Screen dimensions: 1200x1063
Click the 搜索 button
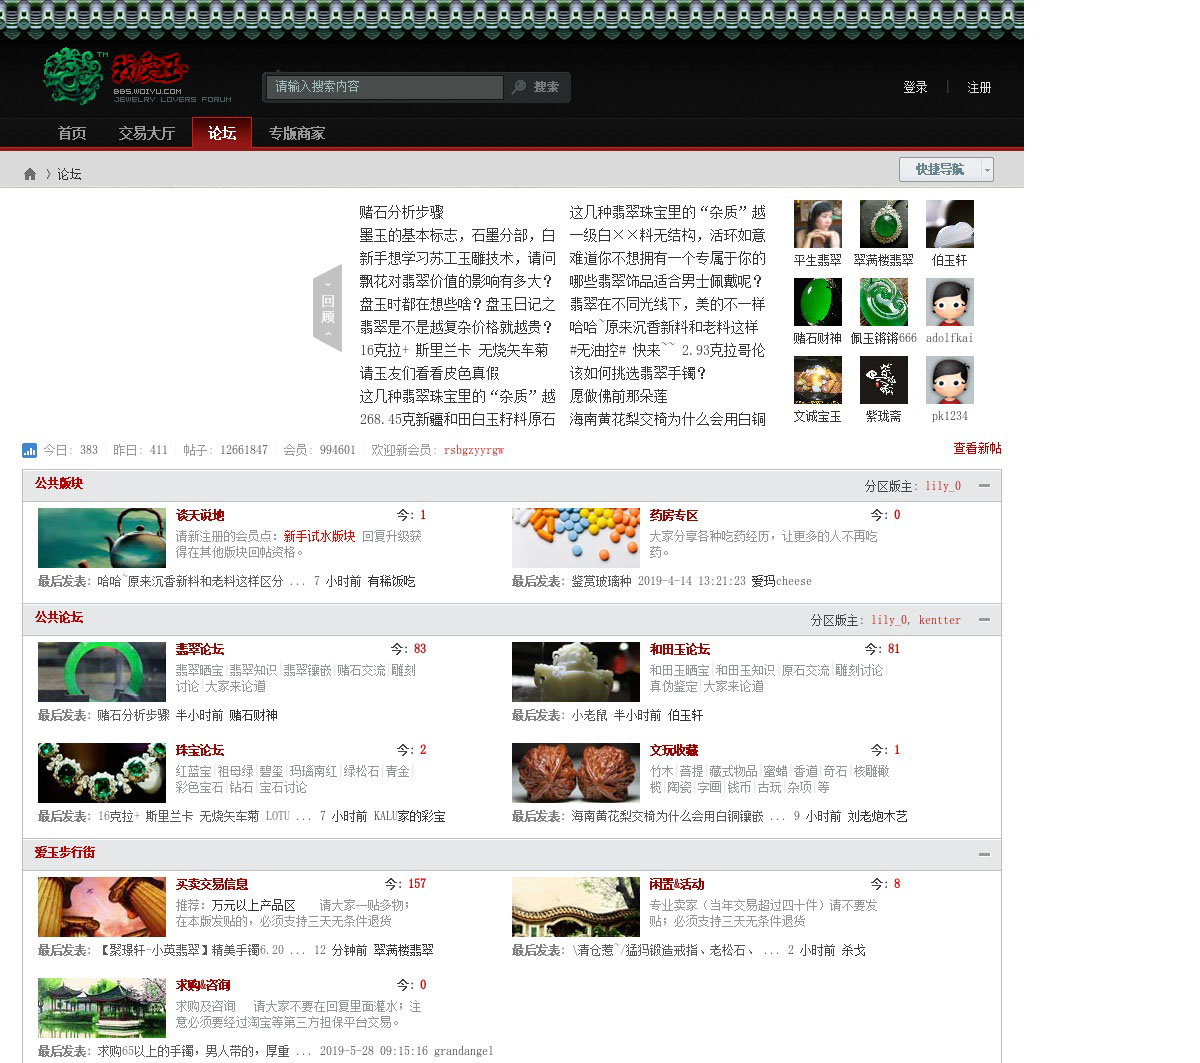[x=546, y=87]
